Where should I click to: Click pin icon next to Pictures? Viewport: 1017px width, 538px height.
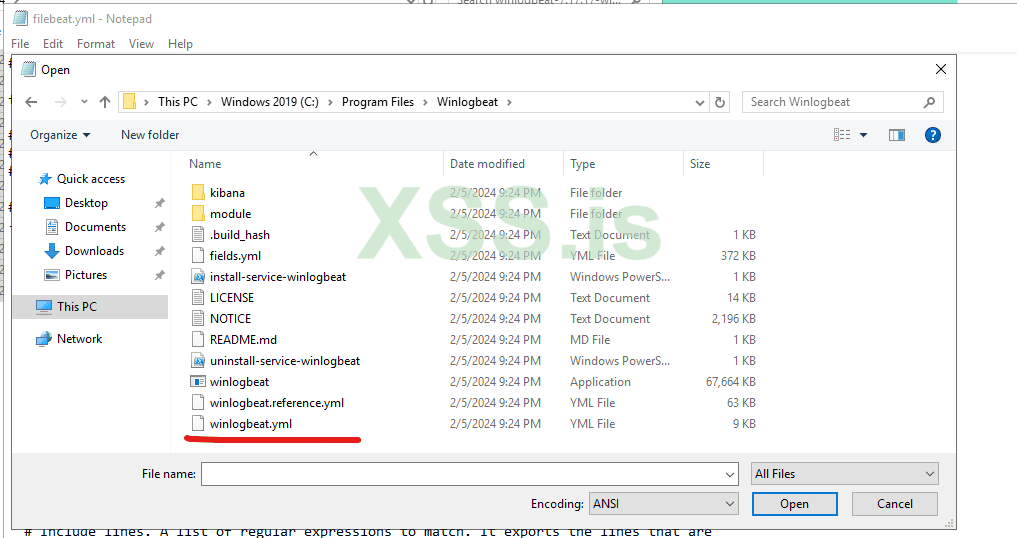pyautogui.click(x=159, y=275)
